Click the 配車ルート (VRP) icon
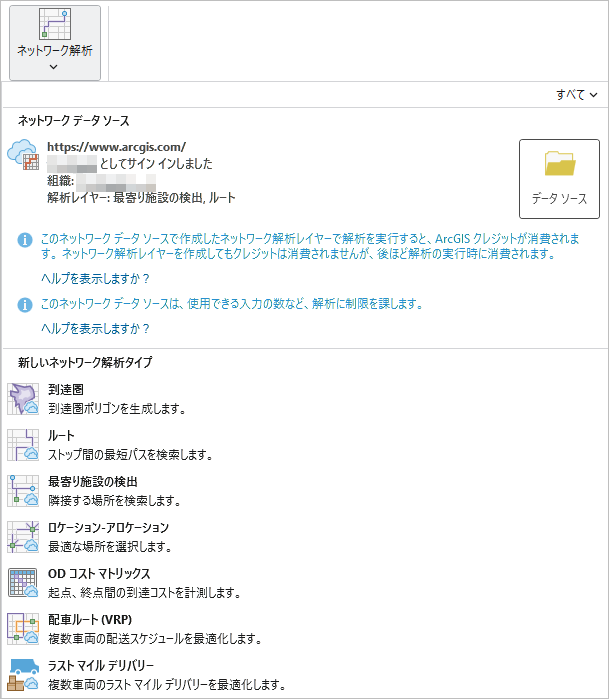The height and width of the screenshot is (699, 609). tap(22, 628)
